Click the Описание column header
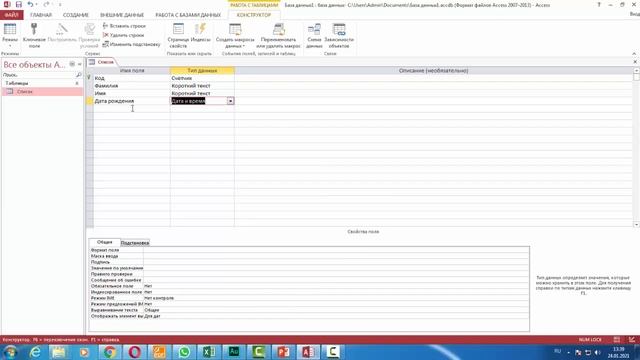The height and width of the screenshot is (360, 640). (433, 71)
